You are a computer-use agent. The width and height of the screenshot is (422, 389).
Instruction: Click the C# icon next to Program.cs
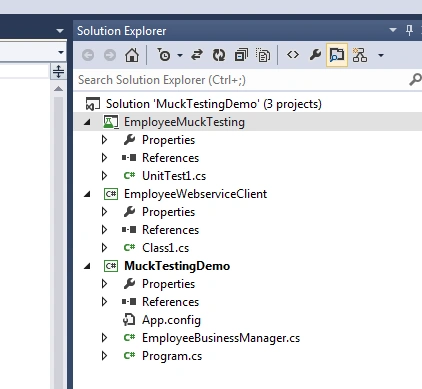[129, 355]
